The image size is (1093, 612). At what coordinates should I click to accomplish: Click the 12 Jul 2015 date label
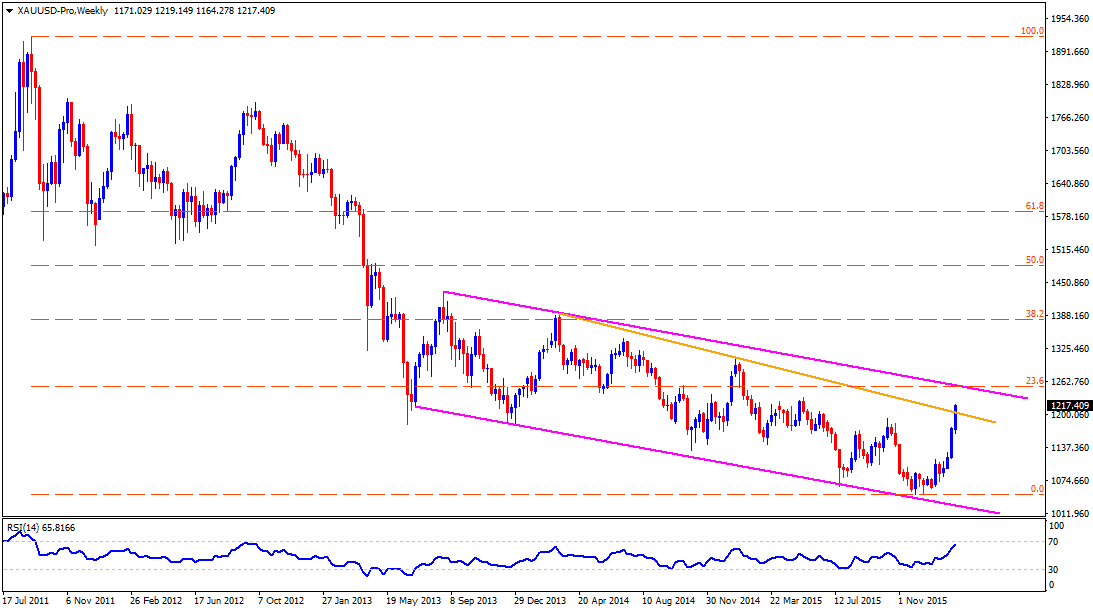coord(857,600)
